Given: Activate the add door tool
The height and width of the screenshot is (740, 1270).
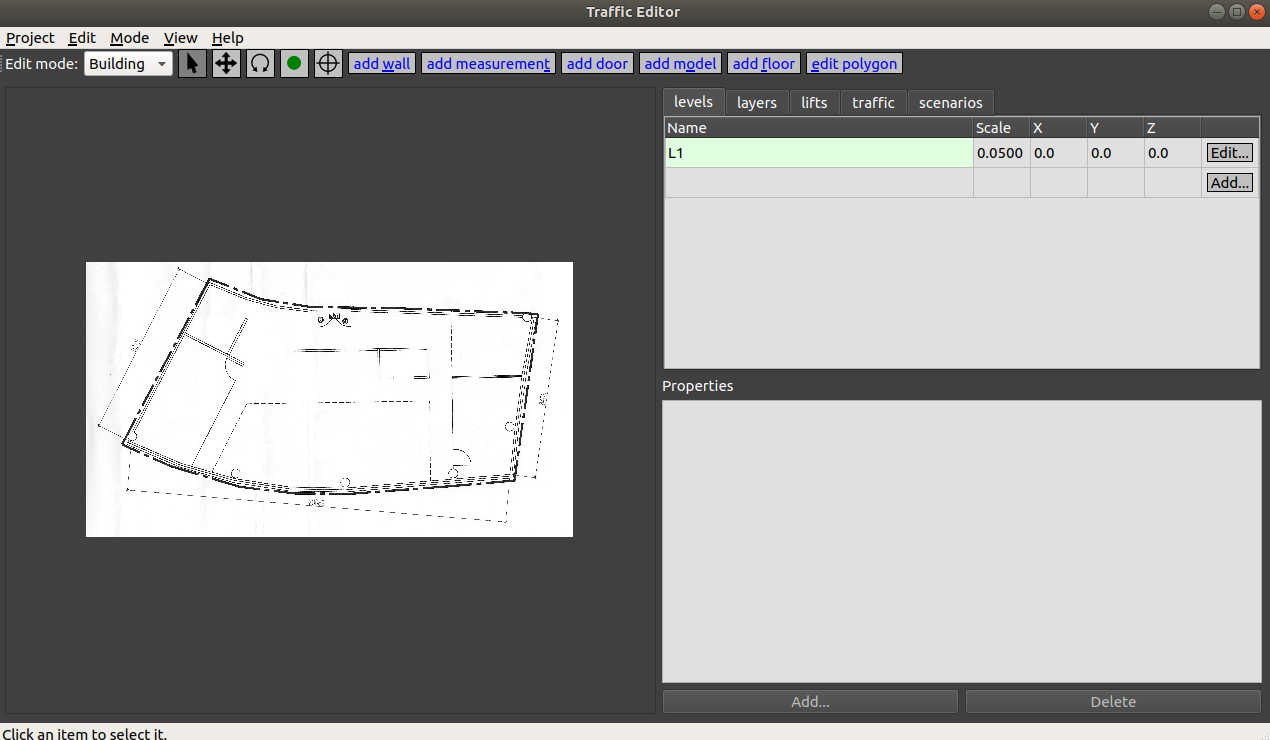Looking at the screenshot, I should point(597,63).
